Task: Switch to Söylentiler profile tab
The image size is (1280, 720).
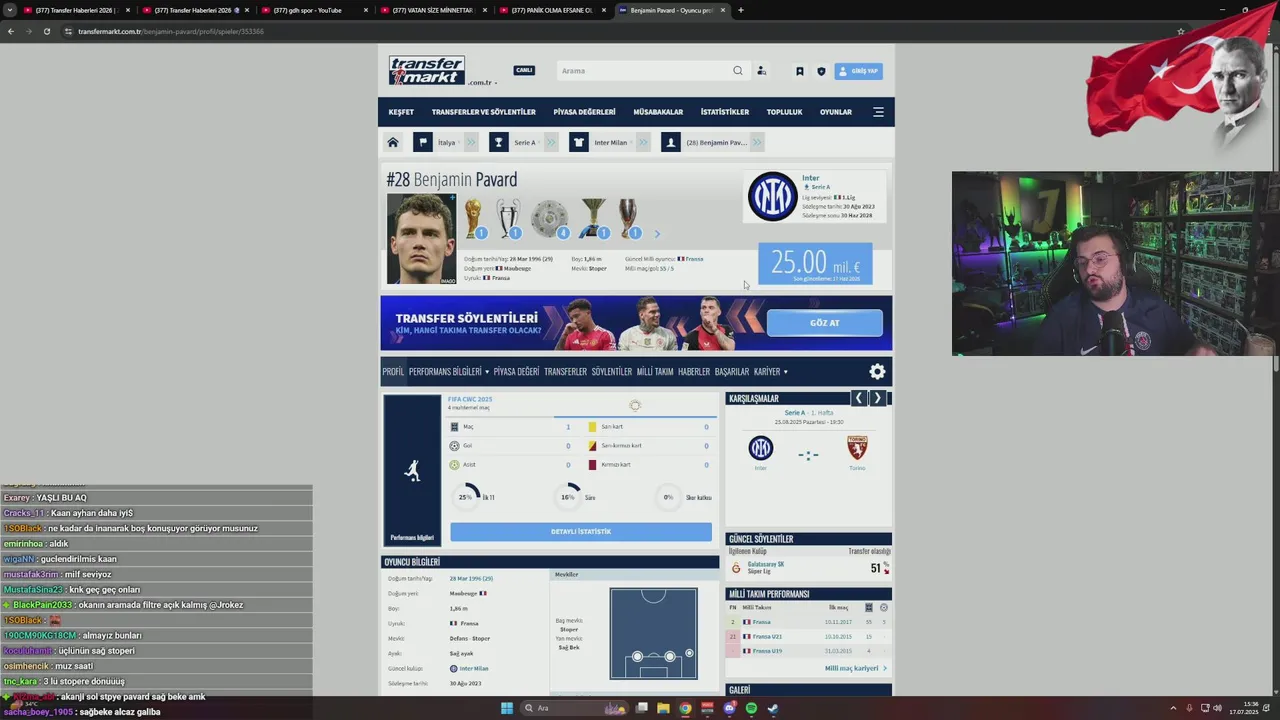Action: (612, 372)
